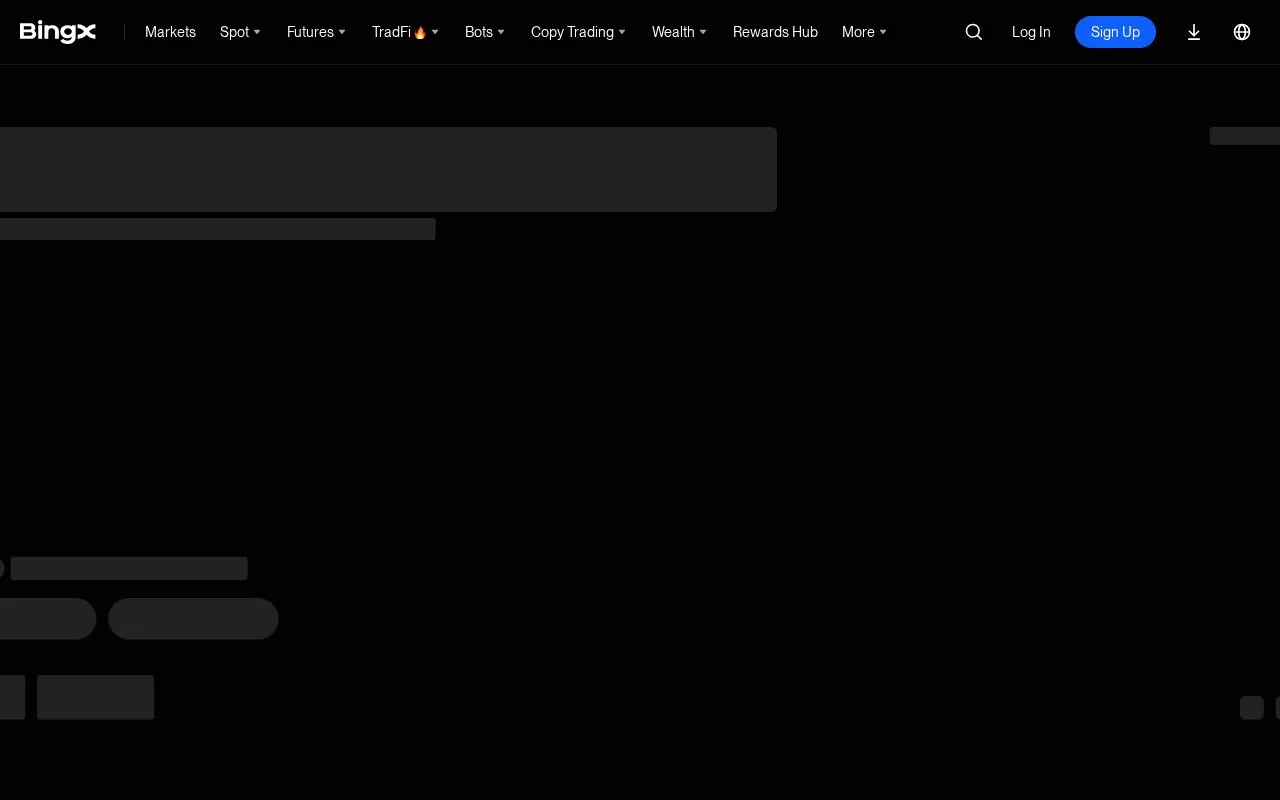Open the search magnifier icon
The height and width of the screenshot is (800, 1280).
[x=974, y=32]
